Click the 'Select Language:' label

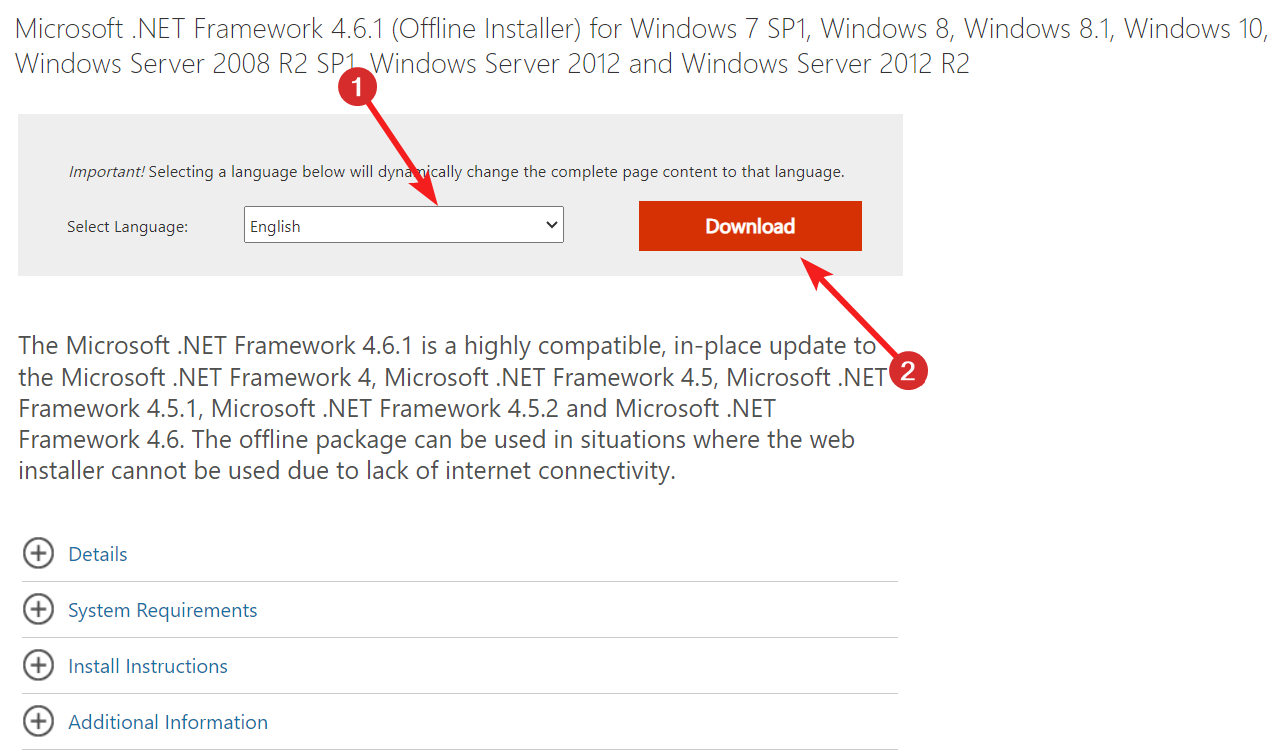coord(127,227)
